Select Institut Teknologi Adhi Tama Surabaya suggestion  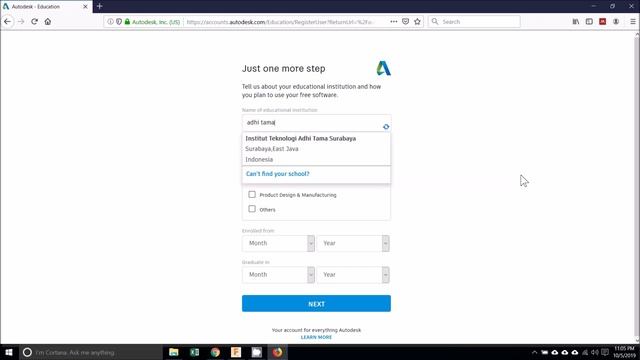pyautogui.click(x=300, y=138)
